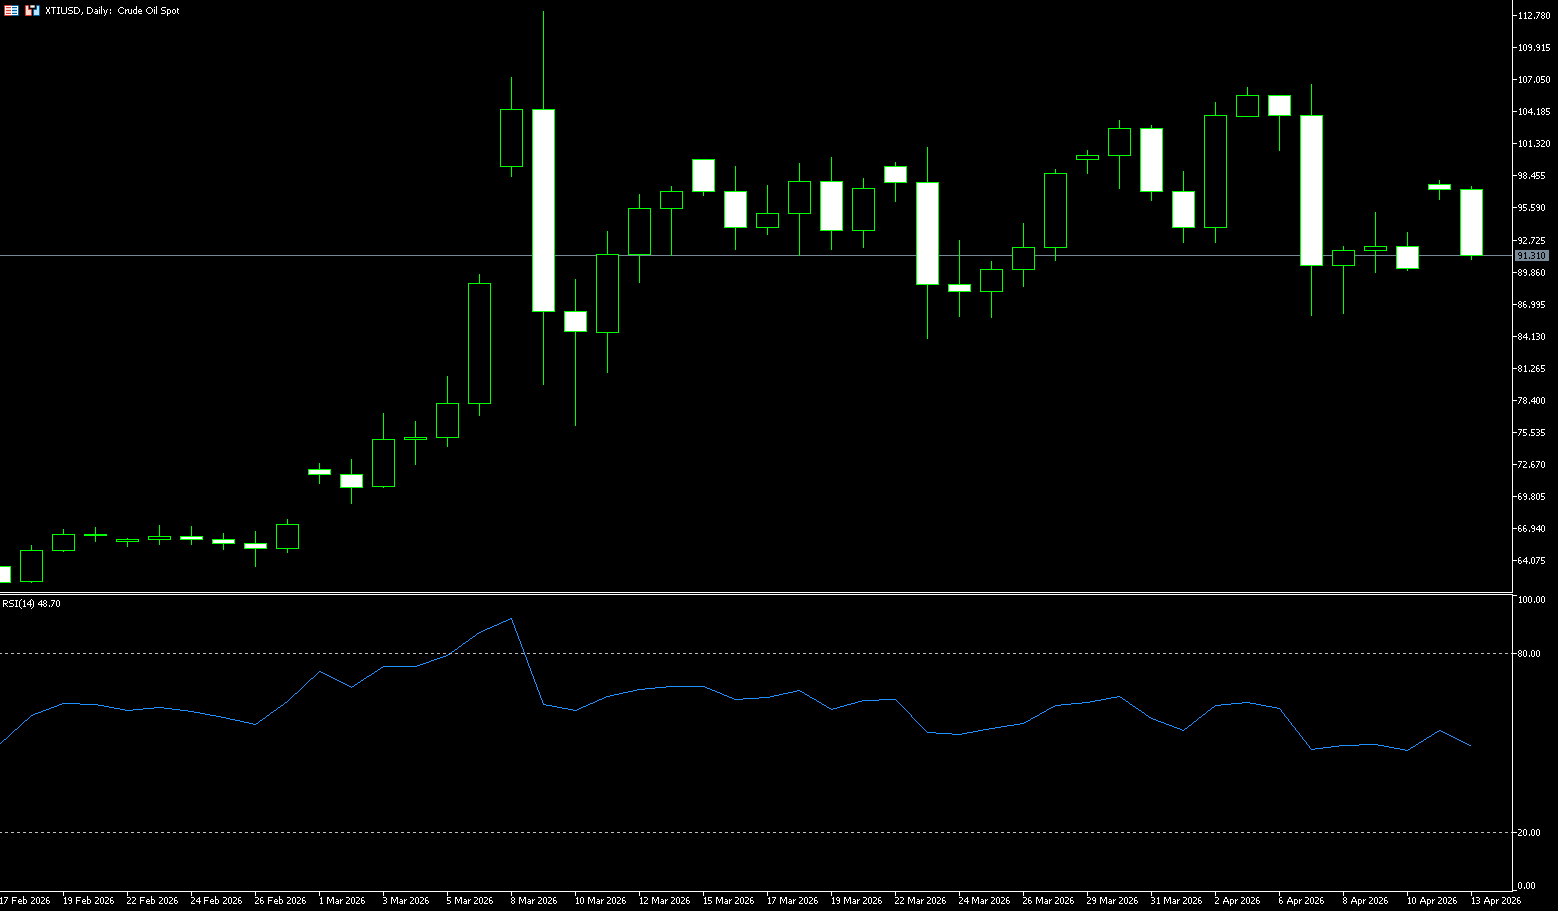The image size is (1558, 911).
Task: Click the RSI(14) 48.70 indicator label
Action: [x=31, y=604]
